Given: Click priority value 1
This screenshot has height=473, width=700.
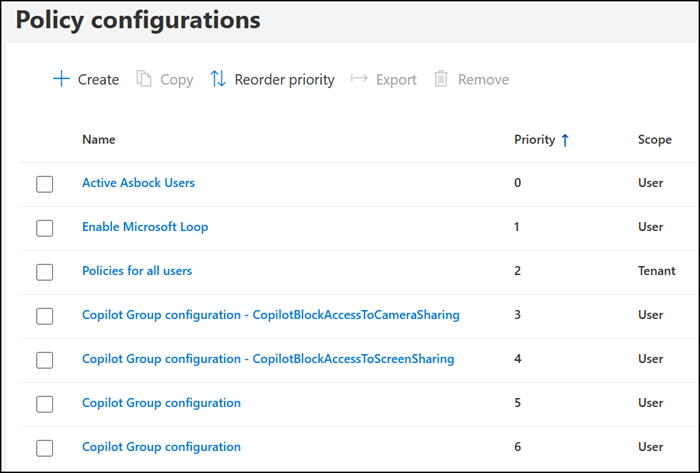Looking at the screenshot, I should [517, 227].
